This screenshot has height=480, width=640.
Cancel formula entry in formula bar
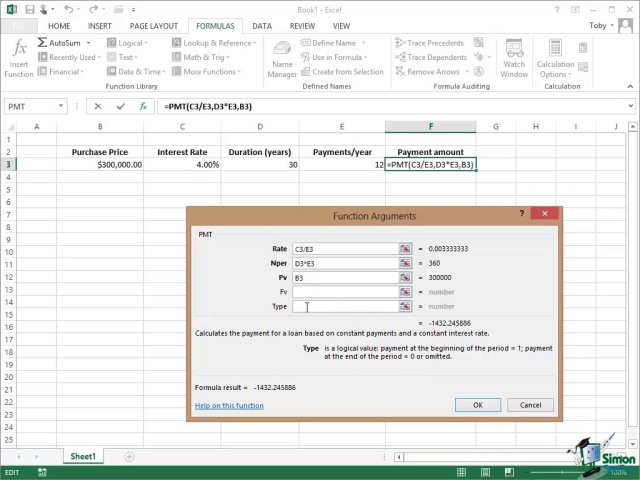click(x=97, y=106)
